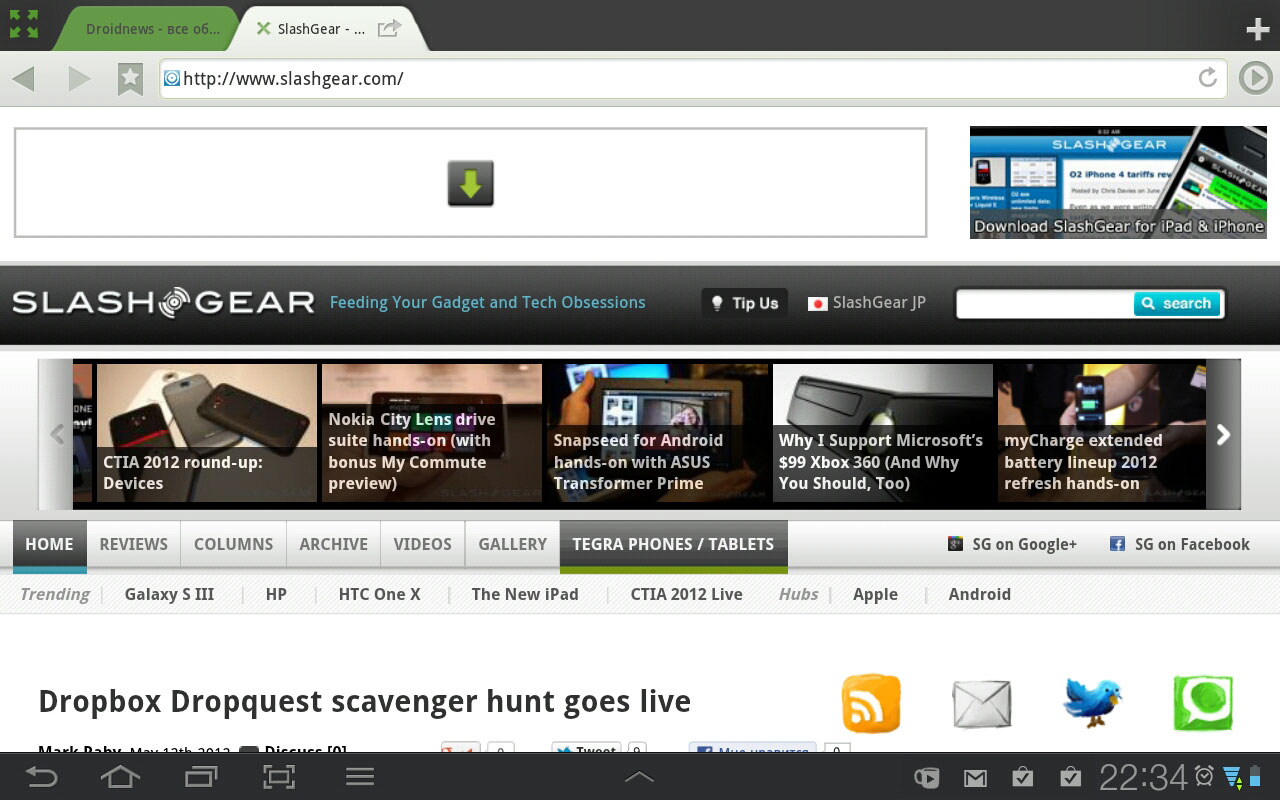The height and width of the screenshot is (800, 1280).
Task: Go forward using the browser's right arrow
Action: 79,78
